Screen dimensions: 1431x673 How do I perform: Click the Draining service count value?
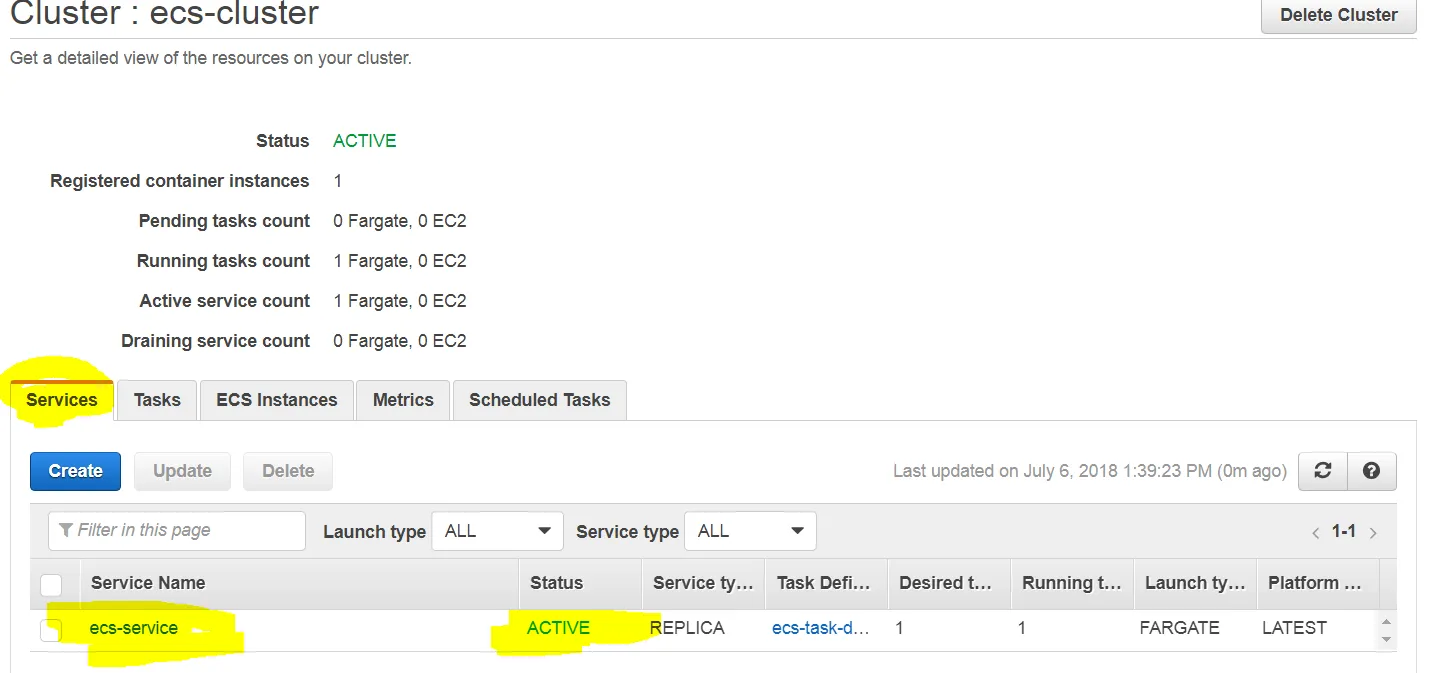tap(400, 341)
